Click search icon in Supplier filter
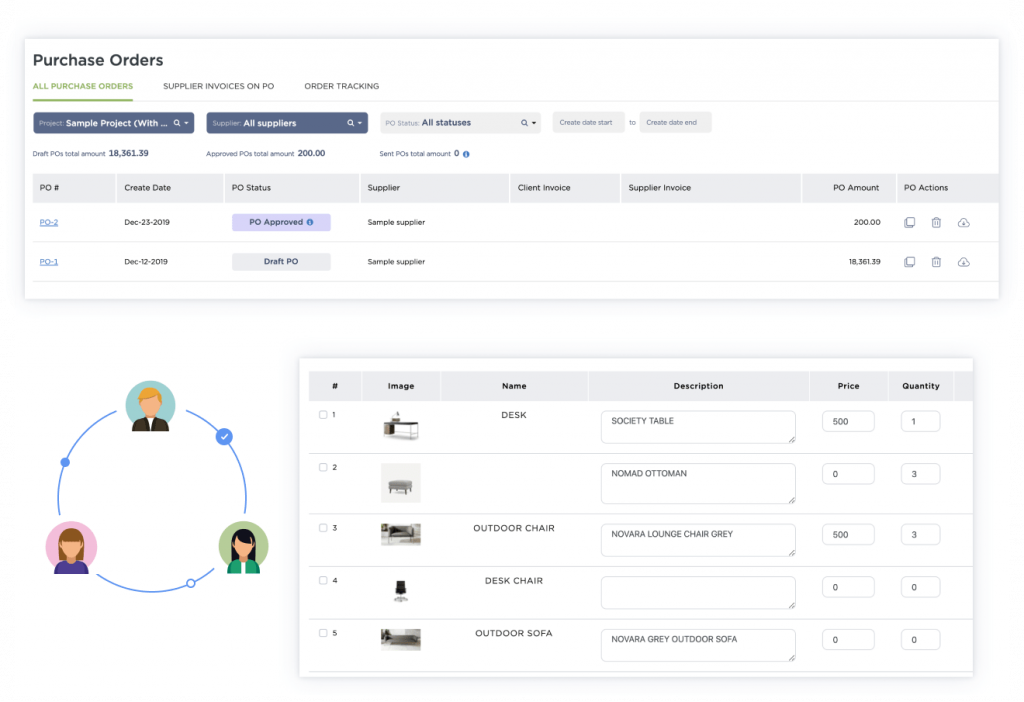Screen dimensions: 1024x702 pos(350,123)
